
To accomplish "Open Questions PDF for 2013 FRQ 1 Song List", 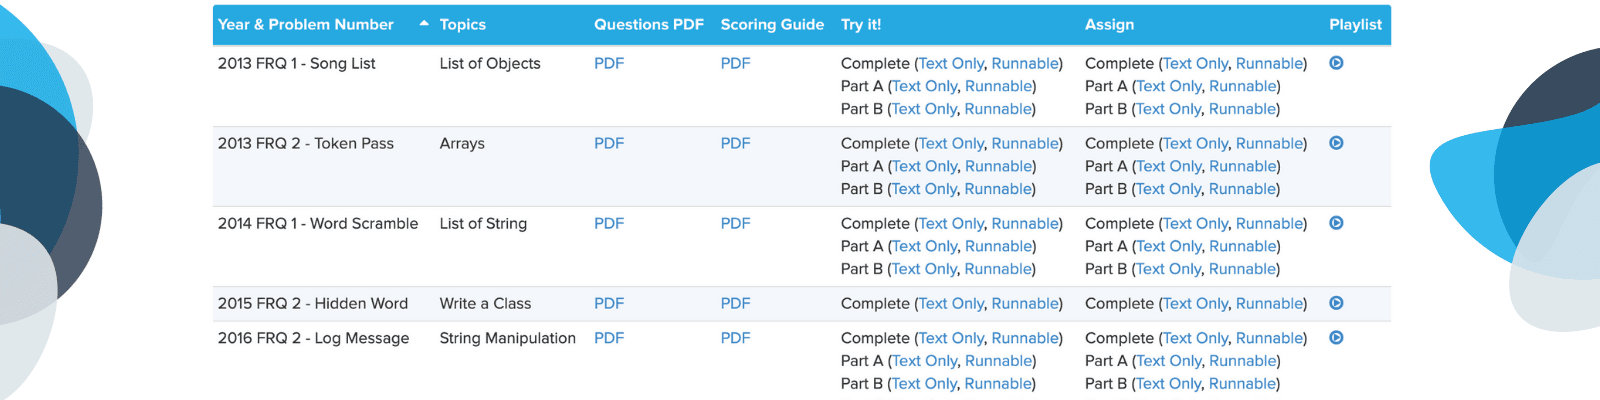I will [x=608, y=63].
